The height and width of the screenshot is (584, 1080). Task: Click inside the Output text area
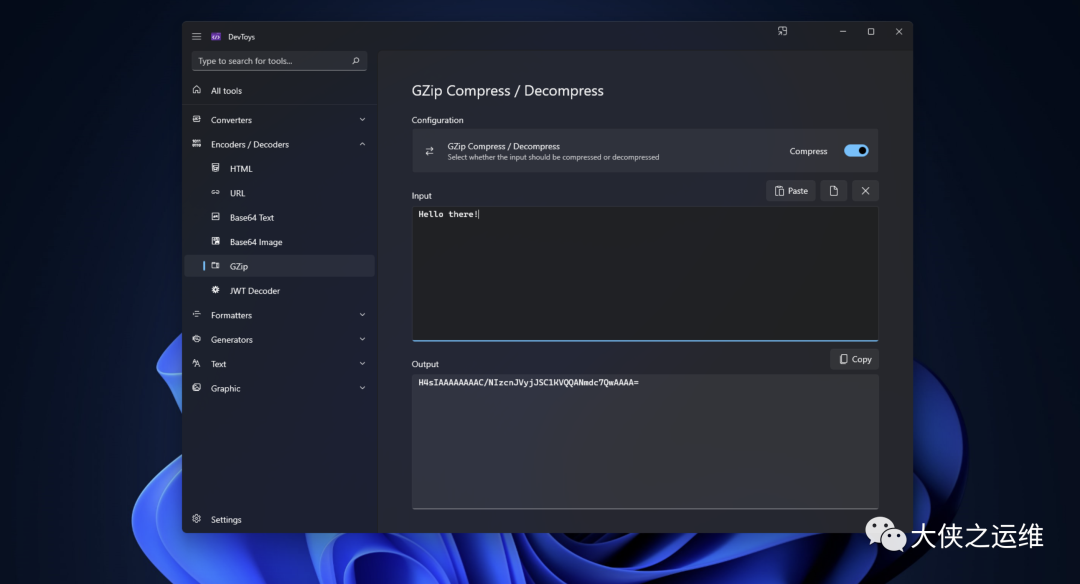click(645, 441)
